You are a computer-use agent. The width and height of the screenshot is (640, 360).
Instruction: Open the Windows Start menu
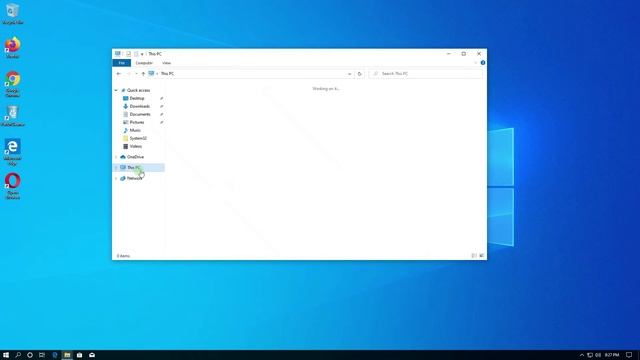point(6,355)
